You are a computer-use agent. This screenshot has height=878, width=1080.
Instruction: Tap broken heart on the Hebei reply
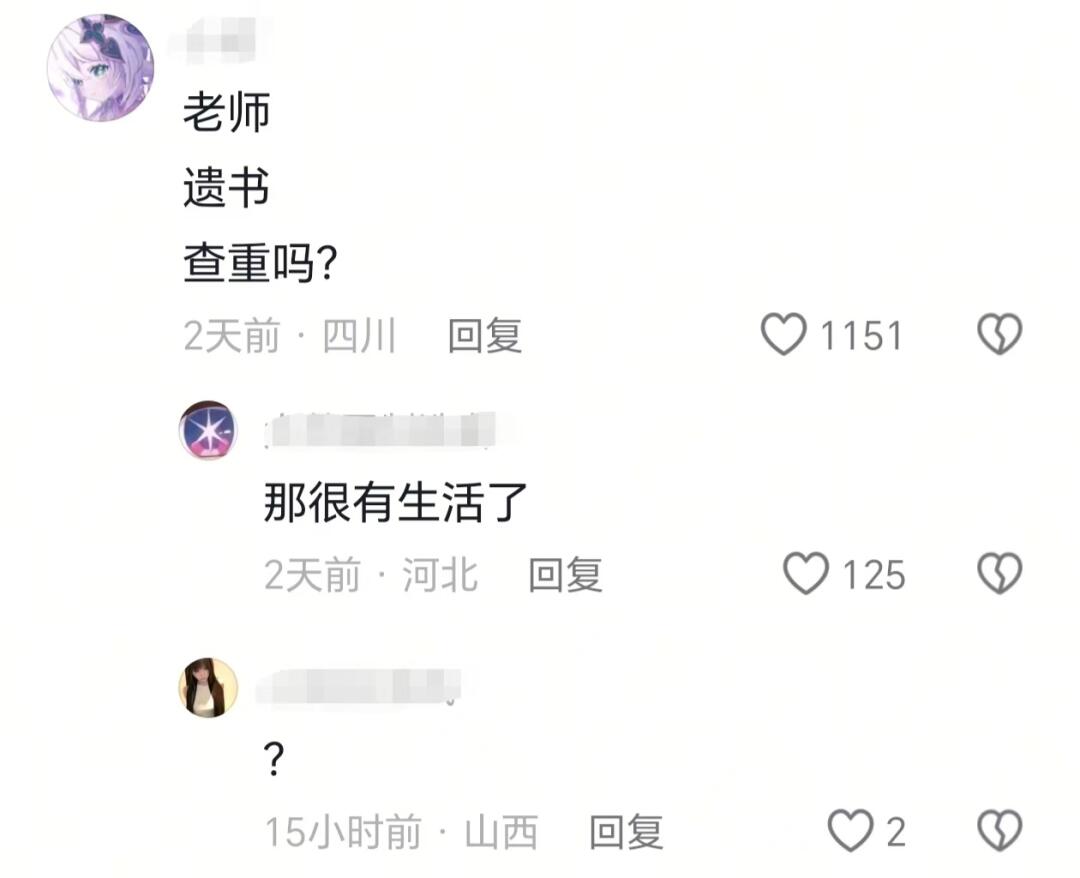[999, 573]
